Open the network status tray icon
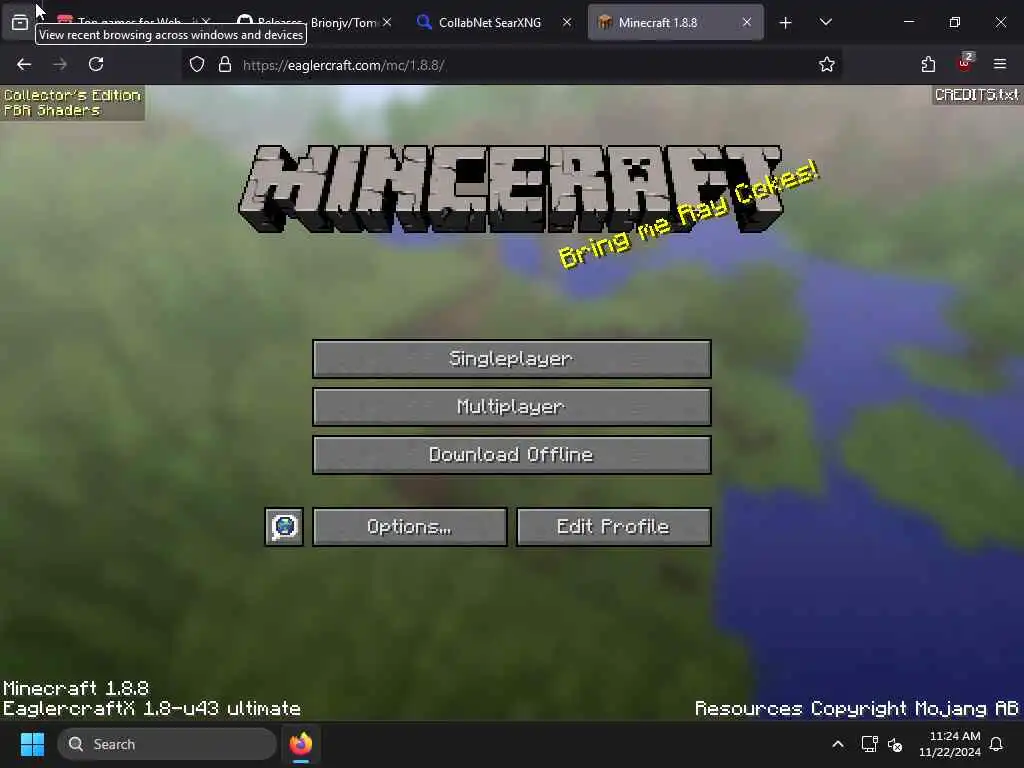 point(869,744)
